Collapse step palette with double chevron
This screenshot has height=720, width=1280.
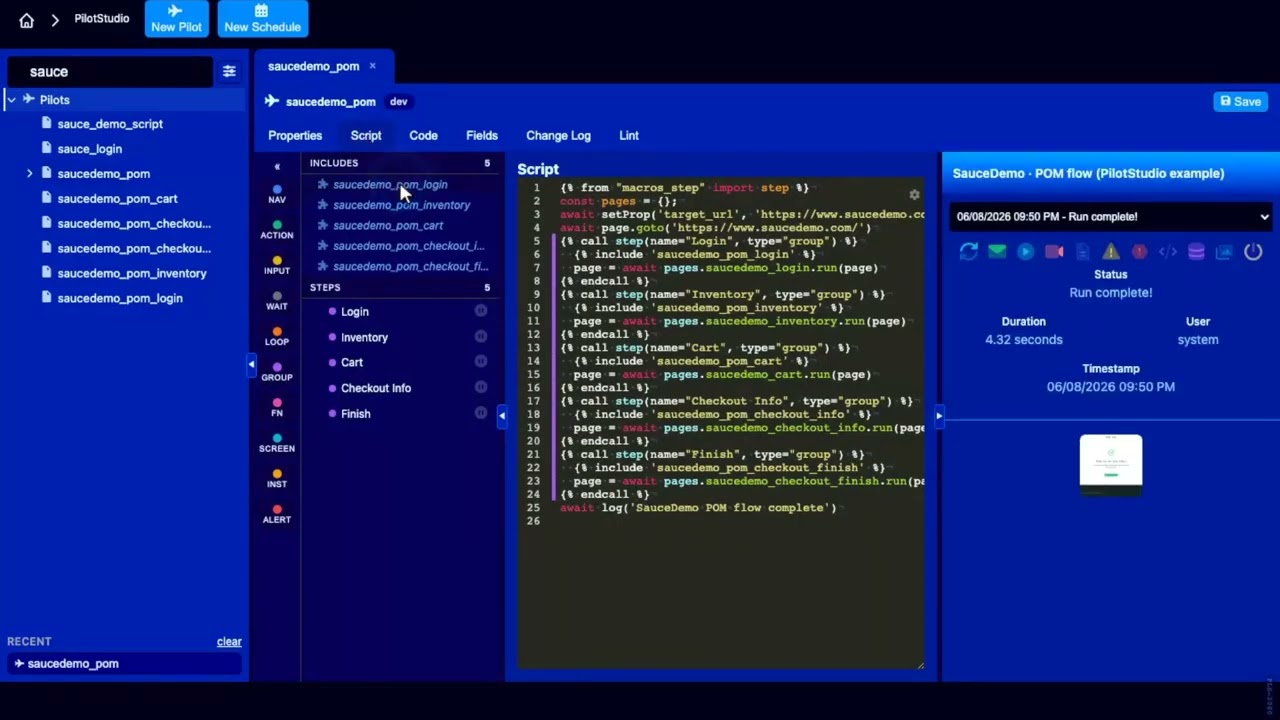click(277, 167)
